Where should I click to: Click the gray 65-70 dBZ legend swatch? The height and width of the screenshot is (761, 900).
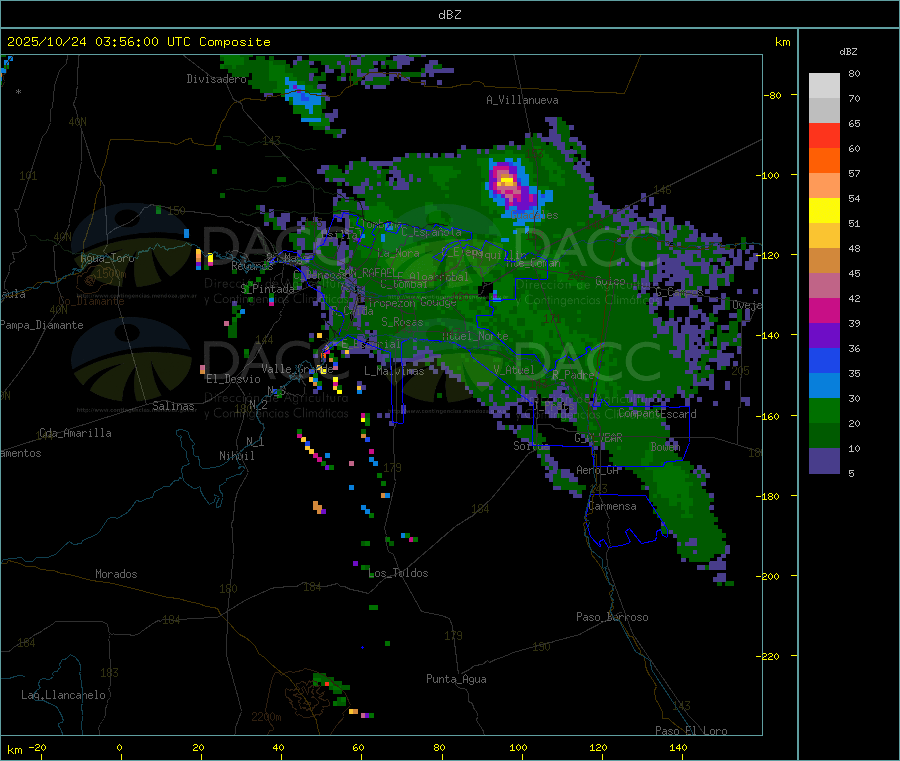click(x=824, y=111)
